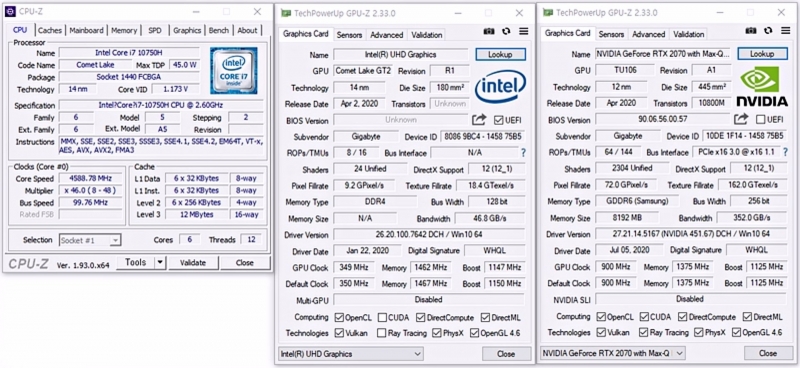Switch to the Caches tab in CPU-Z
Viewport: 800px width, 368px height.
(50, 30)
